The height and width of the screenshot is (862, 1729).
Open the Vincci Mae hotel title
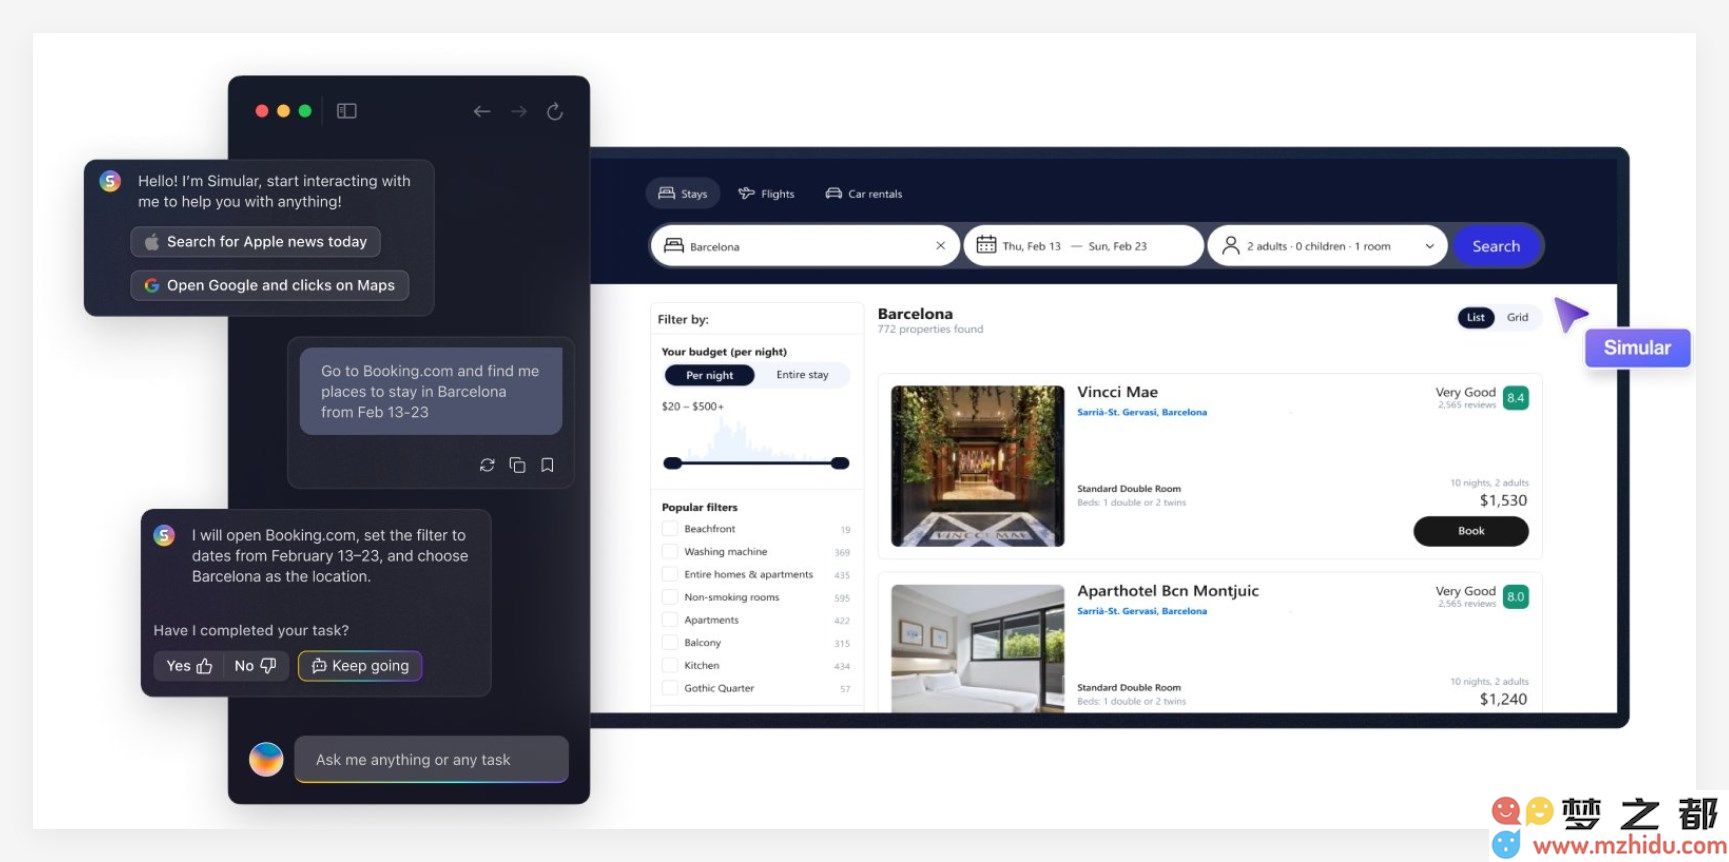pyautogui.click(x=1117, y=392)
